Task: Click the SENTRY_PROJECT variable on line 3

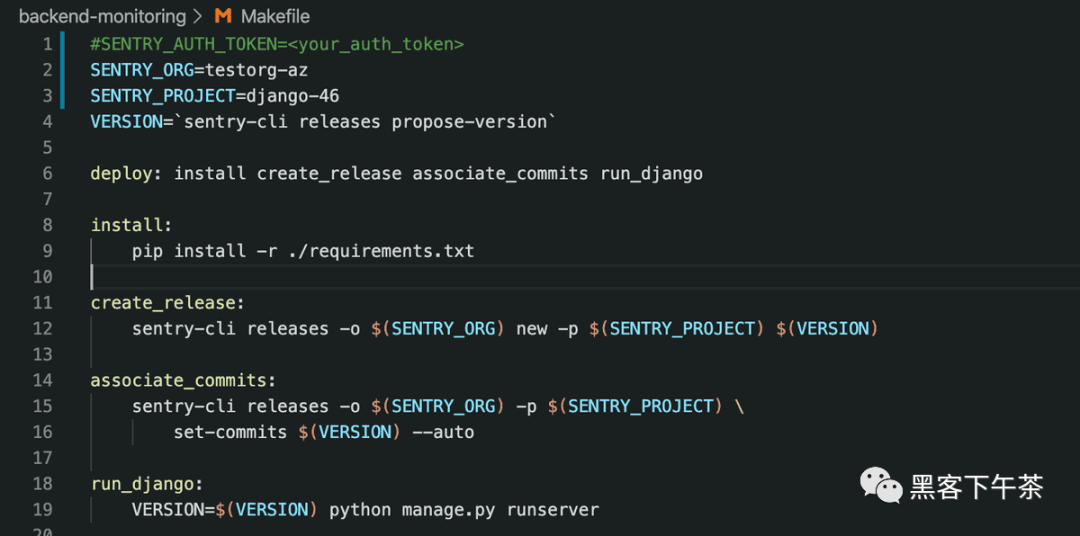Action: 163,96
